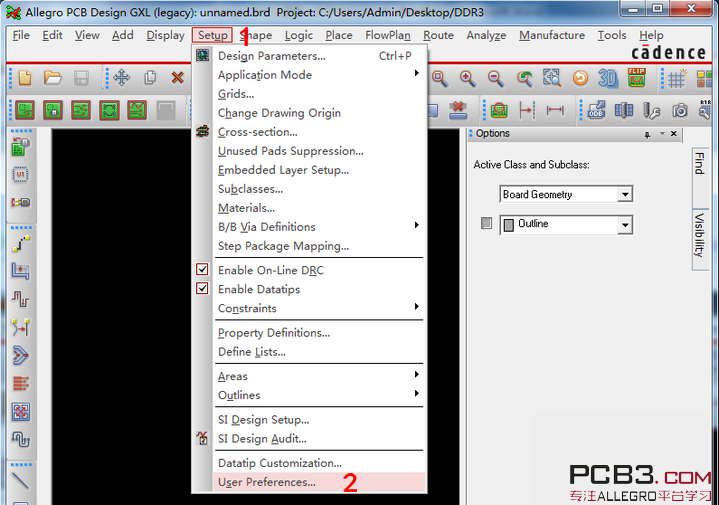Open the Route menu
This screenshot has height=505, width=719.
438,35
